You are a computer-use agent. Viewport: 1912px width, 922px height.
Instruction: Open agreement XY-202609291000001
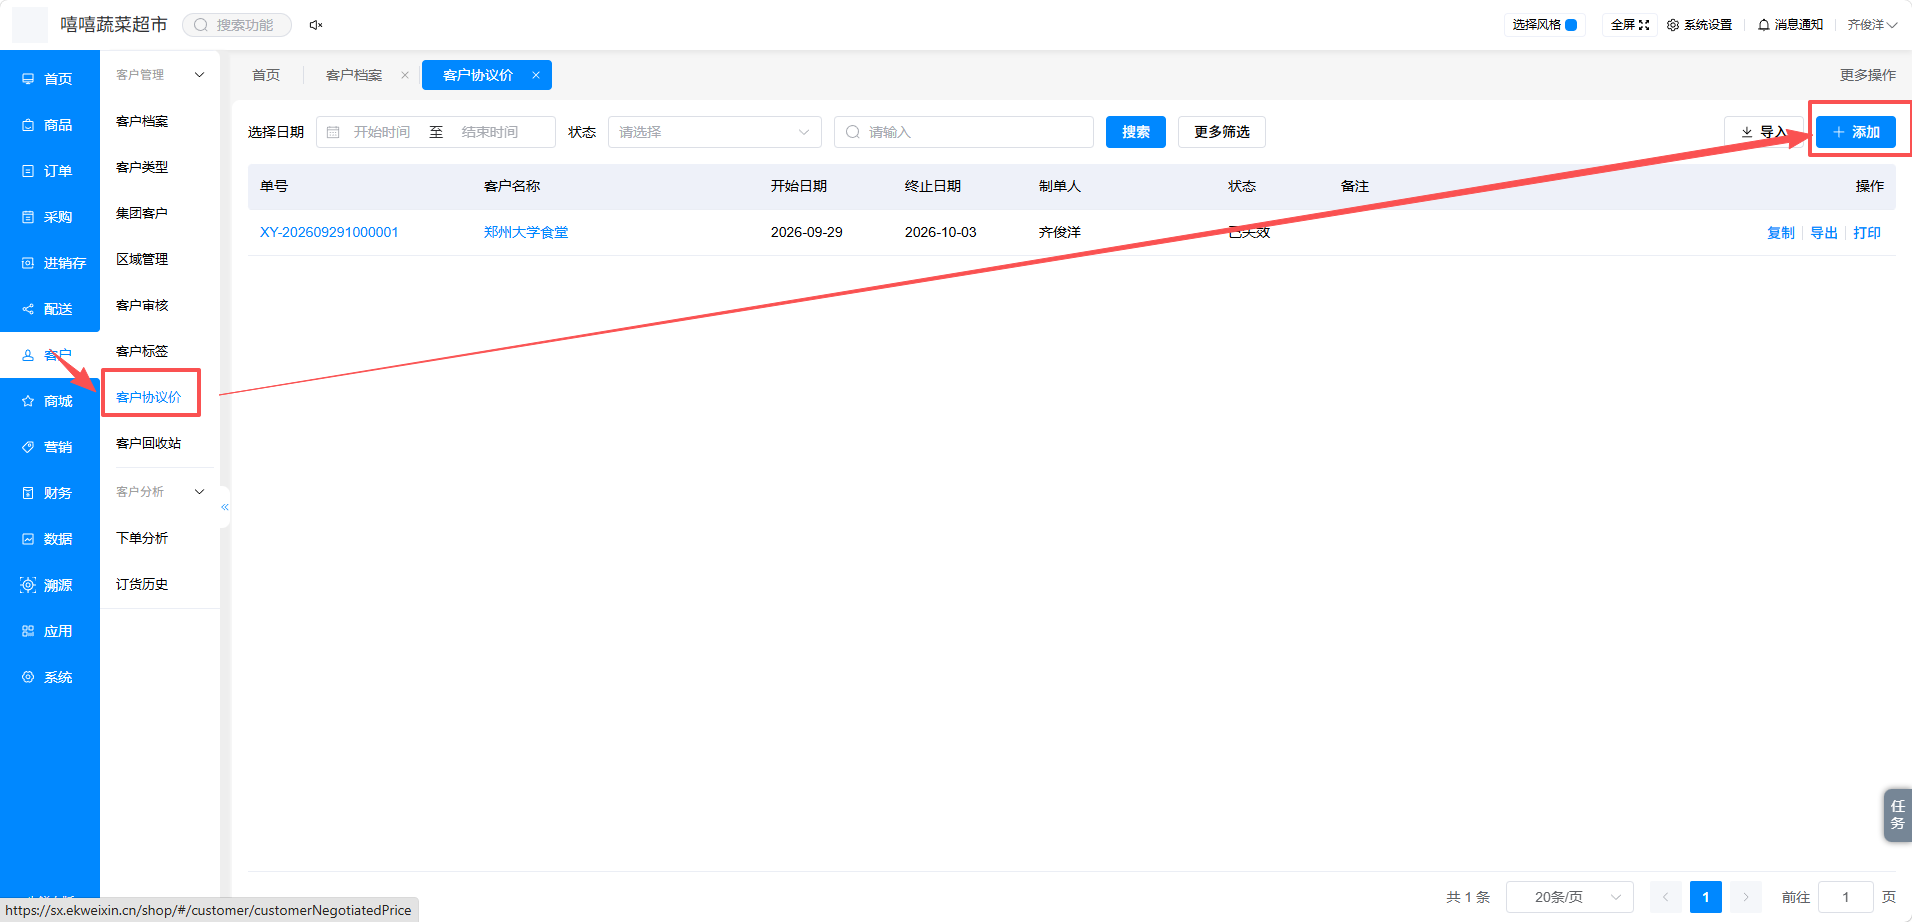pyautogui.click(x=329, y=232)
